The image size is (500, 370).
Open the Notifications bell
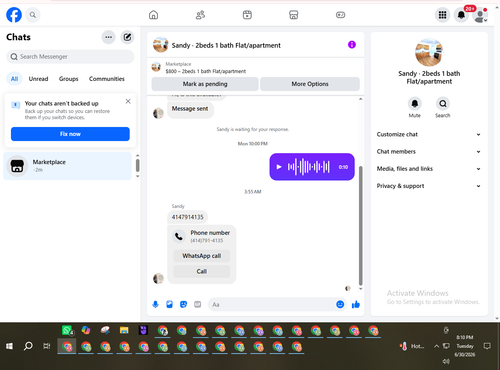click(461, 15)
